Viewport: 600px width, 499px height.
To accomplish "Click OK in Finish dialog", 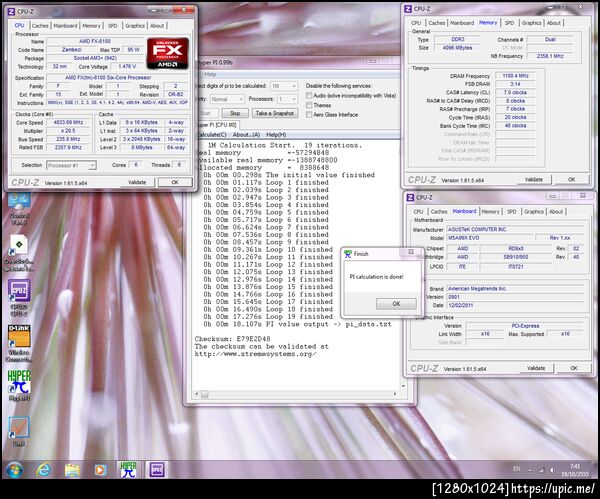I will pyautogui.click(x=396, y=303).
